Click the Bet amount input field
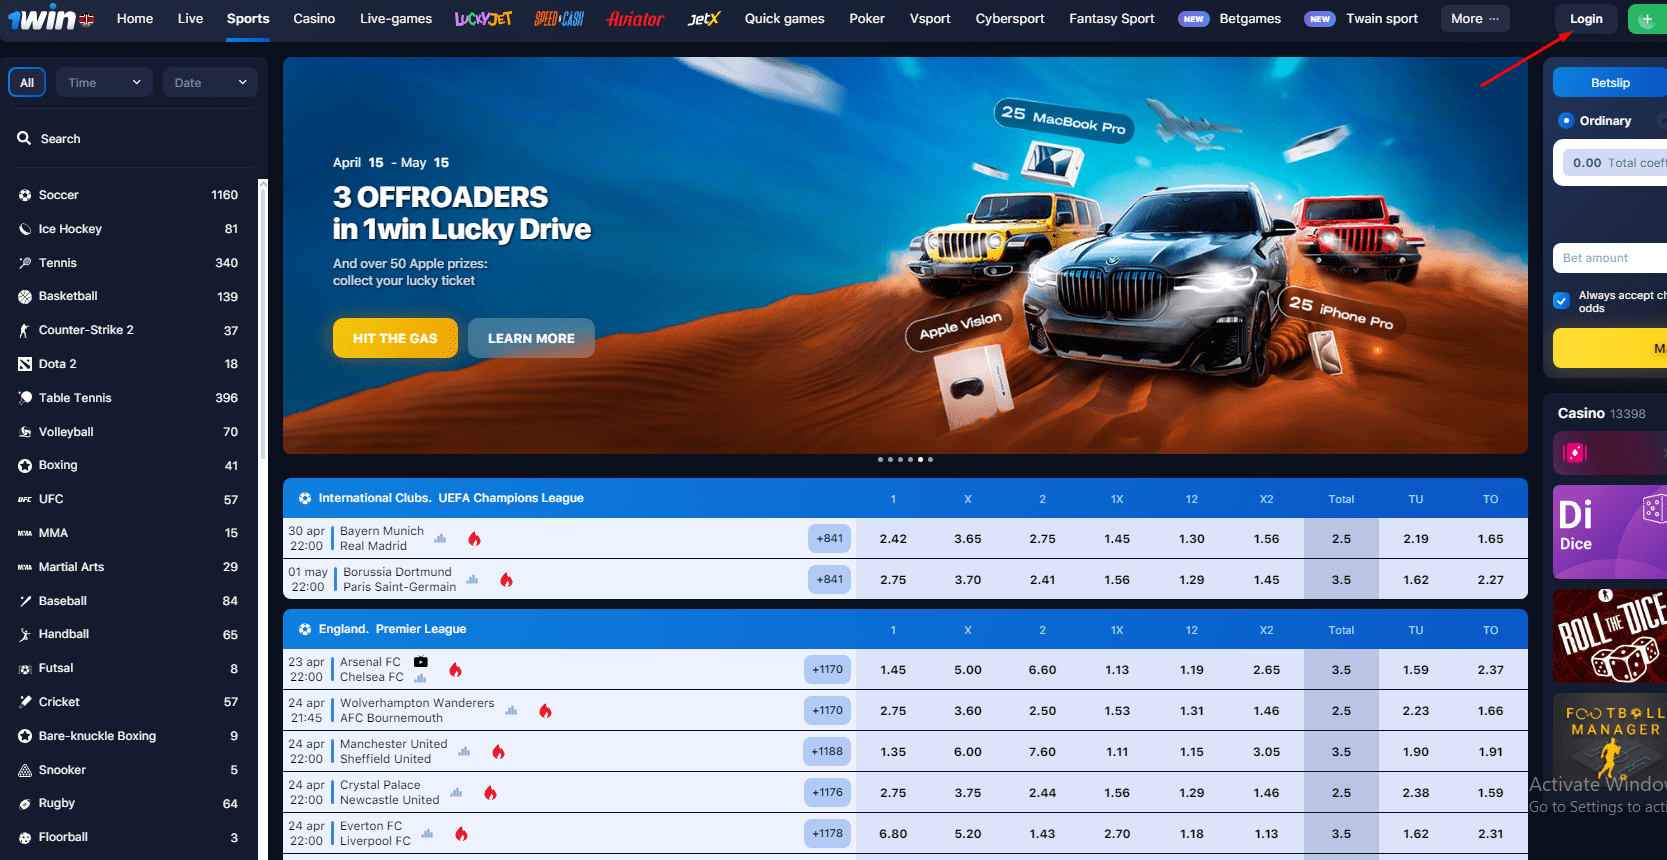 (x=1610, y=258)
